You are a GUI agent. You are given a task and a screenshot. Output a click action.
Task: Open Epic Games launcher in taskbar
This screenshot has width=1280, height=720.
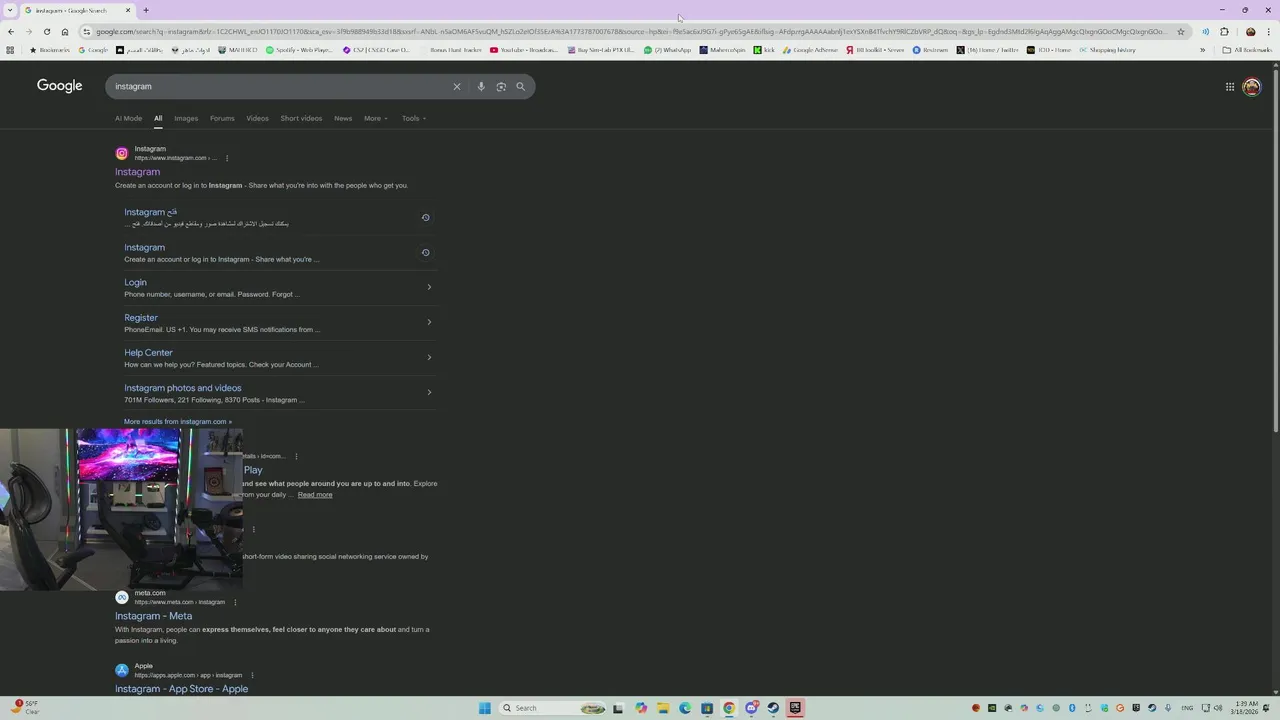pyautogui.click(x=795, y=708)
